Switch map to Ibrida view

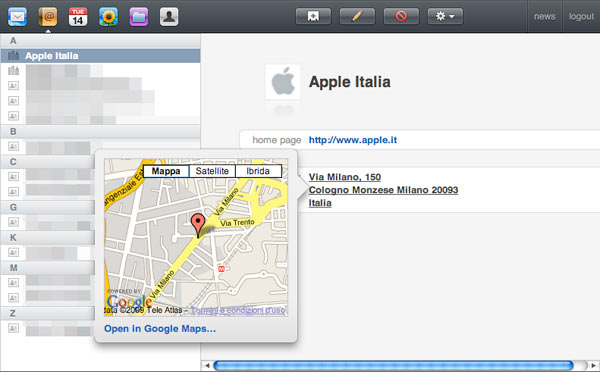pos(258,171)
